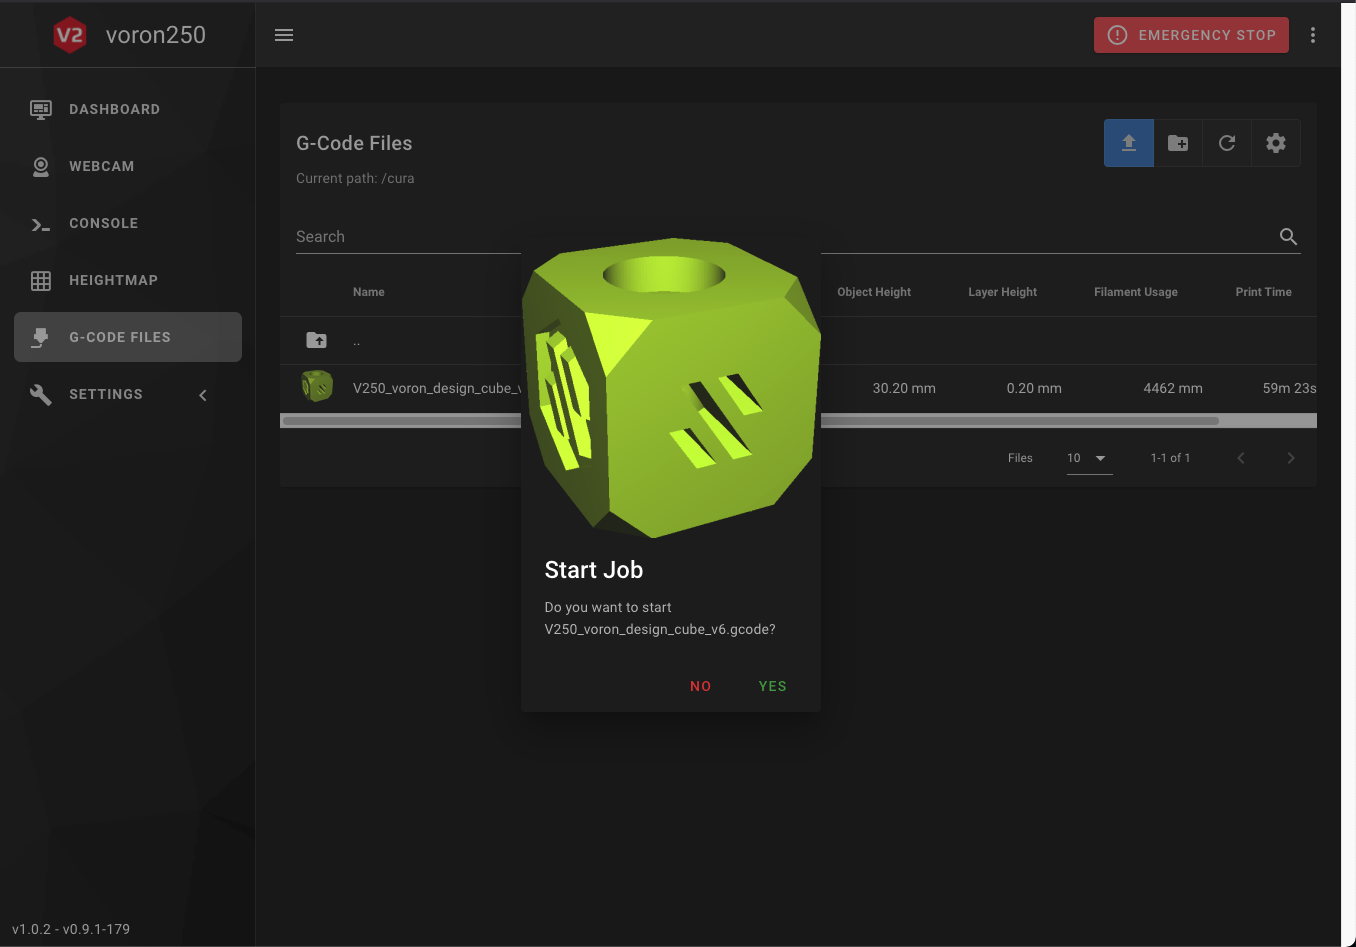Refresh the G-Code file list
This screenshot has width=1356, height=947.
[x=1227, y=143]
